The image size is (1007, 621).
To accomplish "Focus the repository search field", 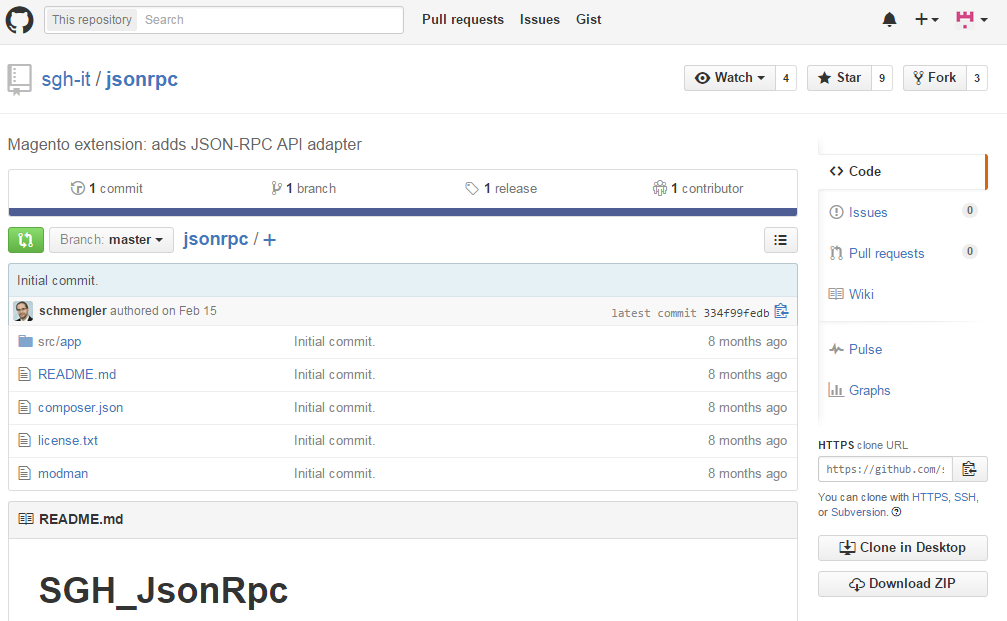I will 268,20.
